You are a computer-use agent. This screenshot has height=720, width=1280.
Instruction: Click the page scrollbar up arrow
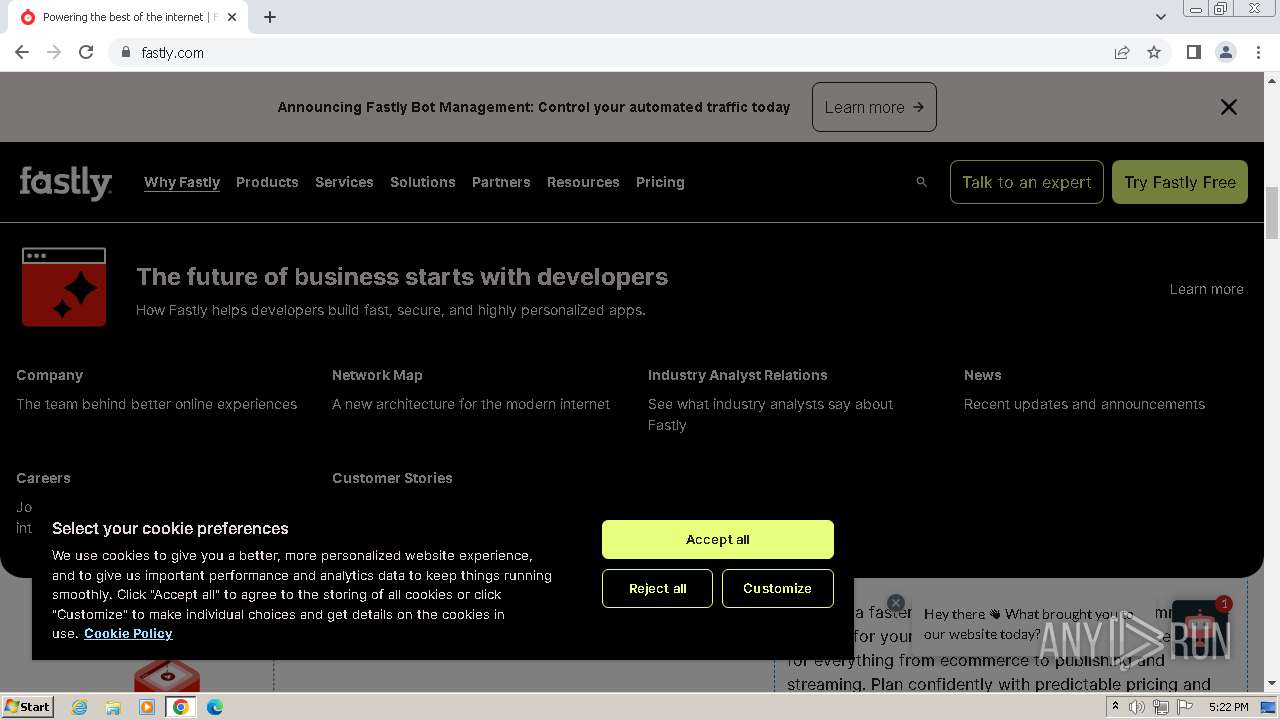pyautogui.click(x=1272, y=79)
